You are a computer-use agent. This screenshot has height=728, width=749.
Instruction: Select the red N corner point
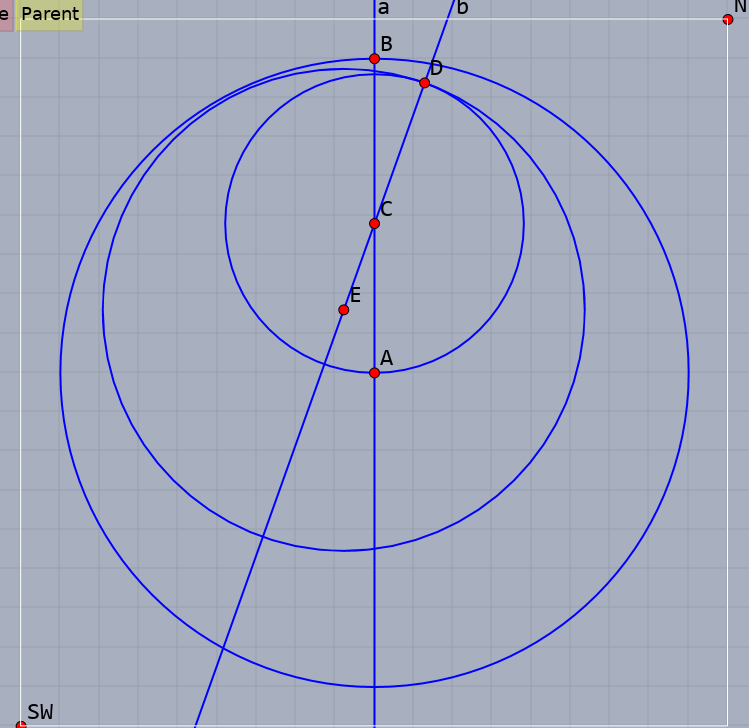(x=728, y=20)
